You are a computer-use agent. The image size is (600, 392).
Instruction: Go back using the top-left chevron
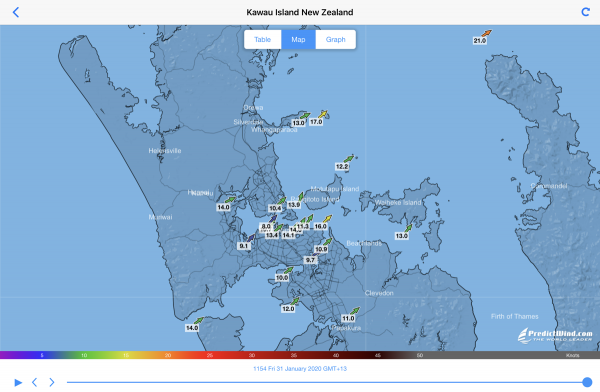tap(16, 12)
